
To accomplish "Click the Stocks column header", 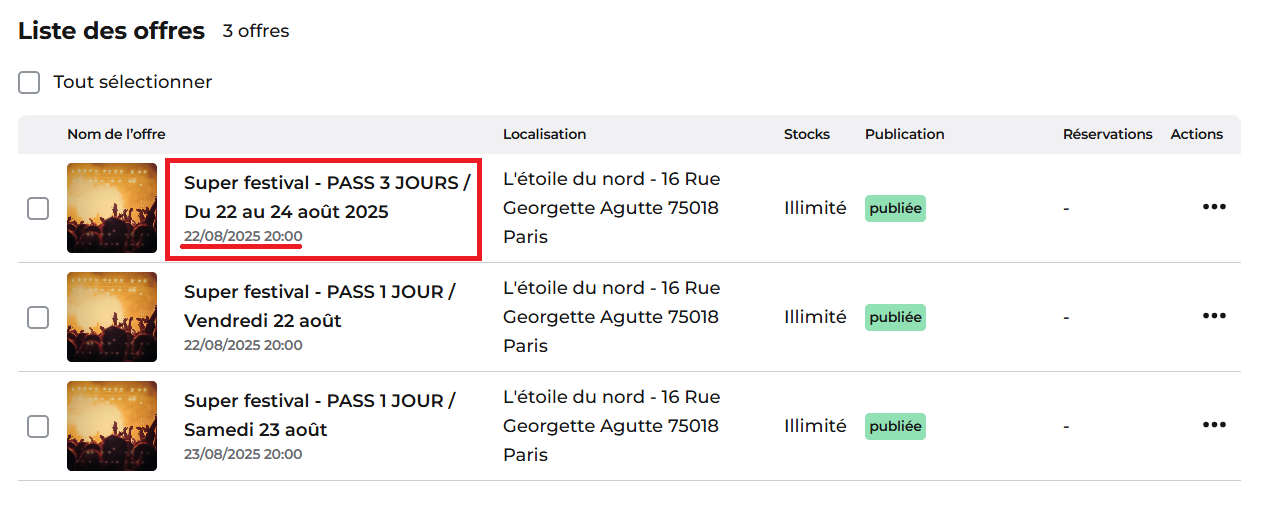I will [807, 134].
